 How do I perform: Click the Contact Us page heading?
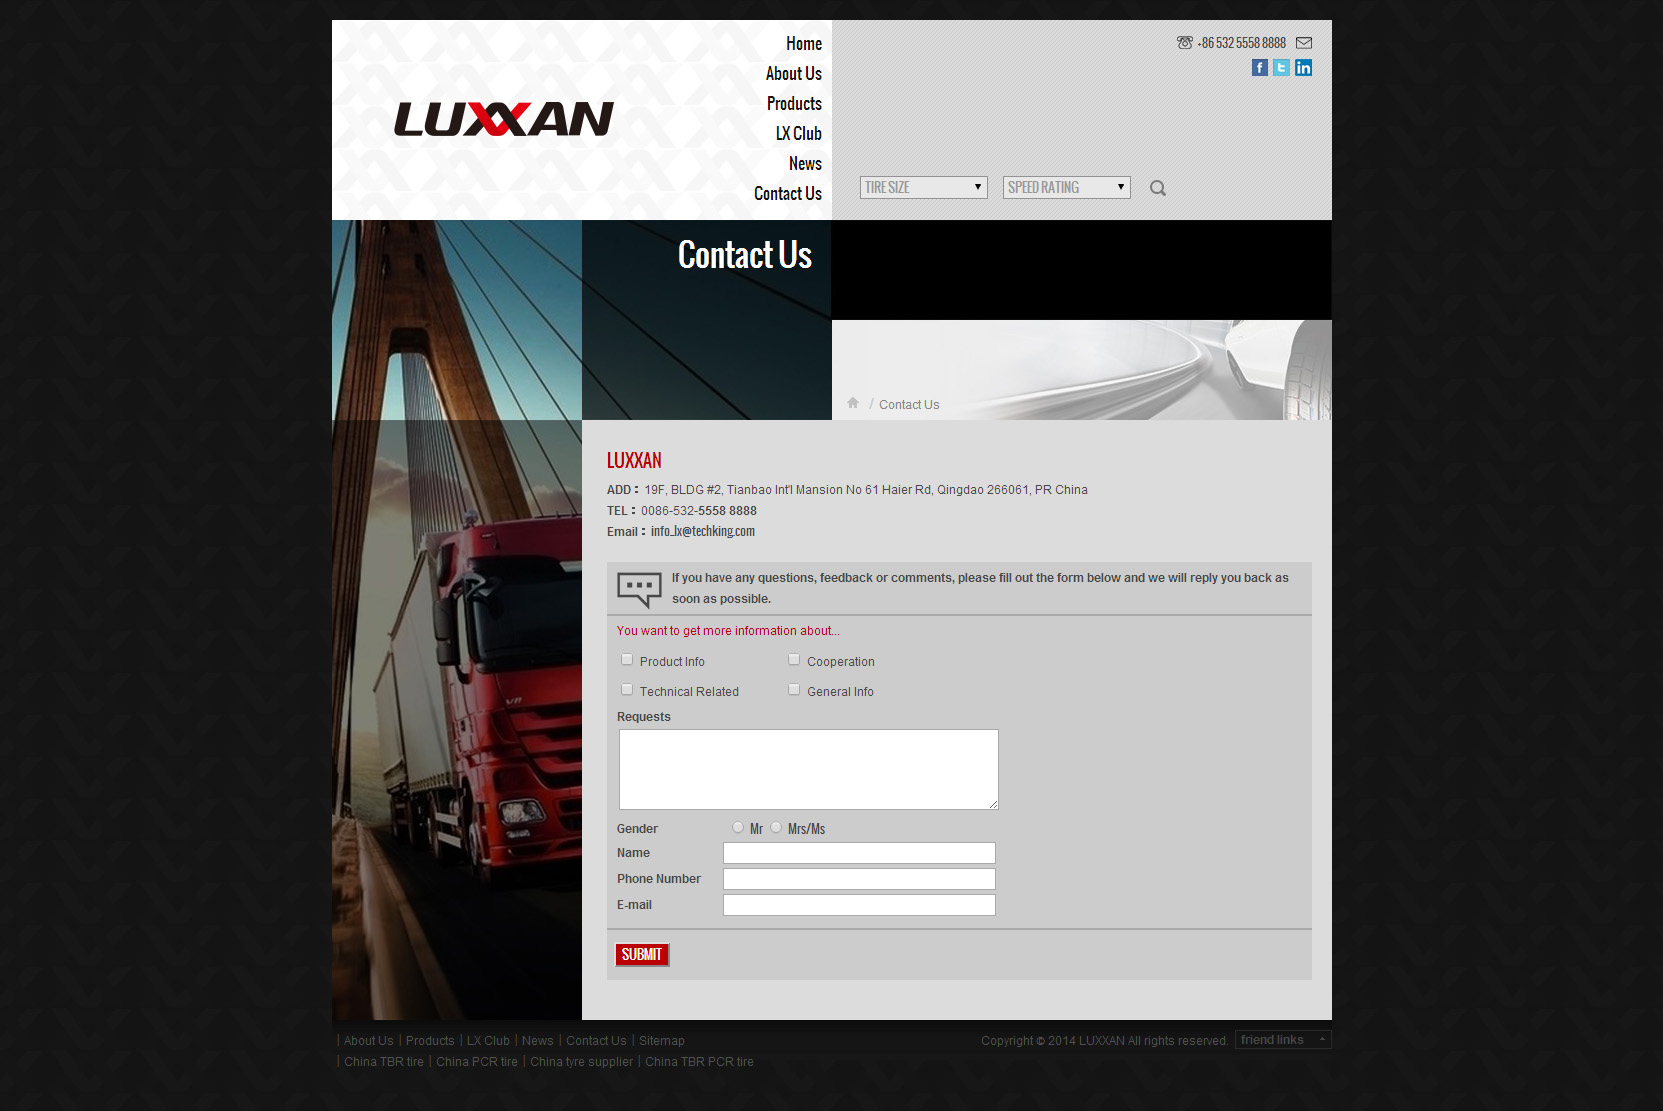tap(745, 255)
